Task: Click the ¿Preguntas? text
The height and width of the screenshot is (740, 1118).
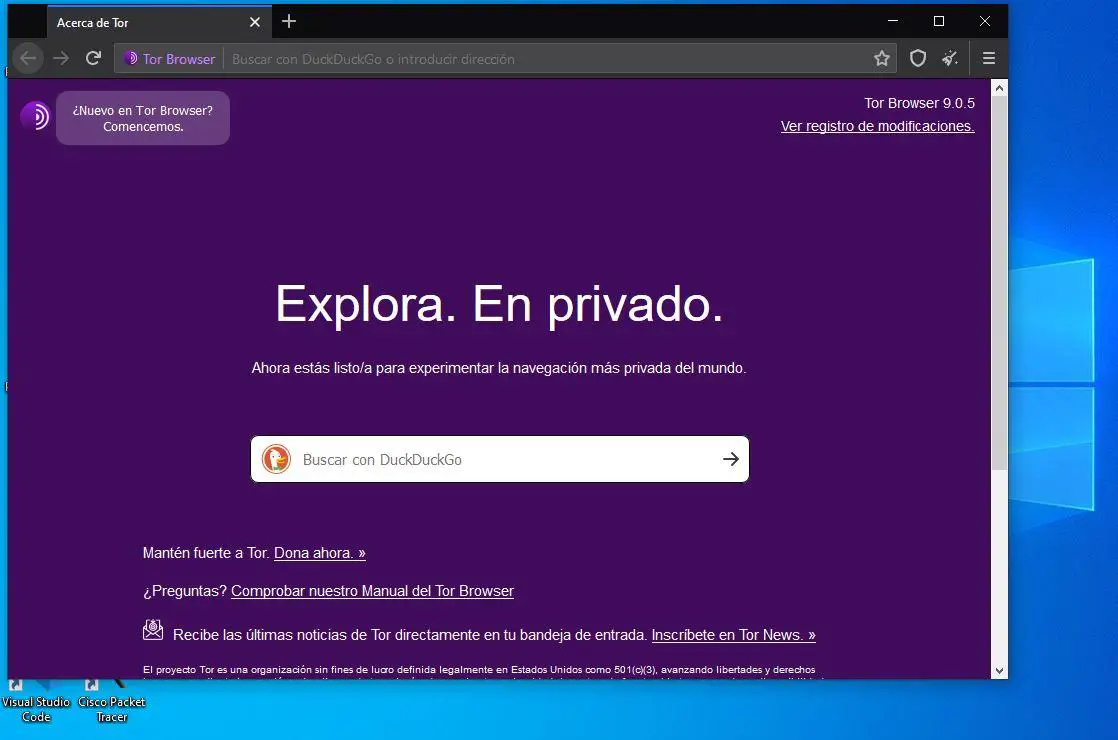Action: click(185, 591)
